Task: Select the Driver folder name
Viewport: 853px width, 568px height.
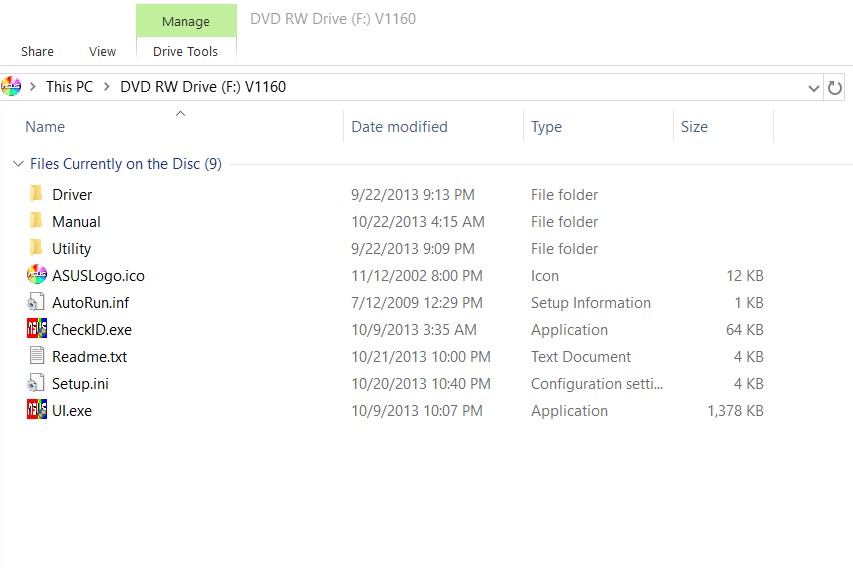Action: tap(72, 194)
